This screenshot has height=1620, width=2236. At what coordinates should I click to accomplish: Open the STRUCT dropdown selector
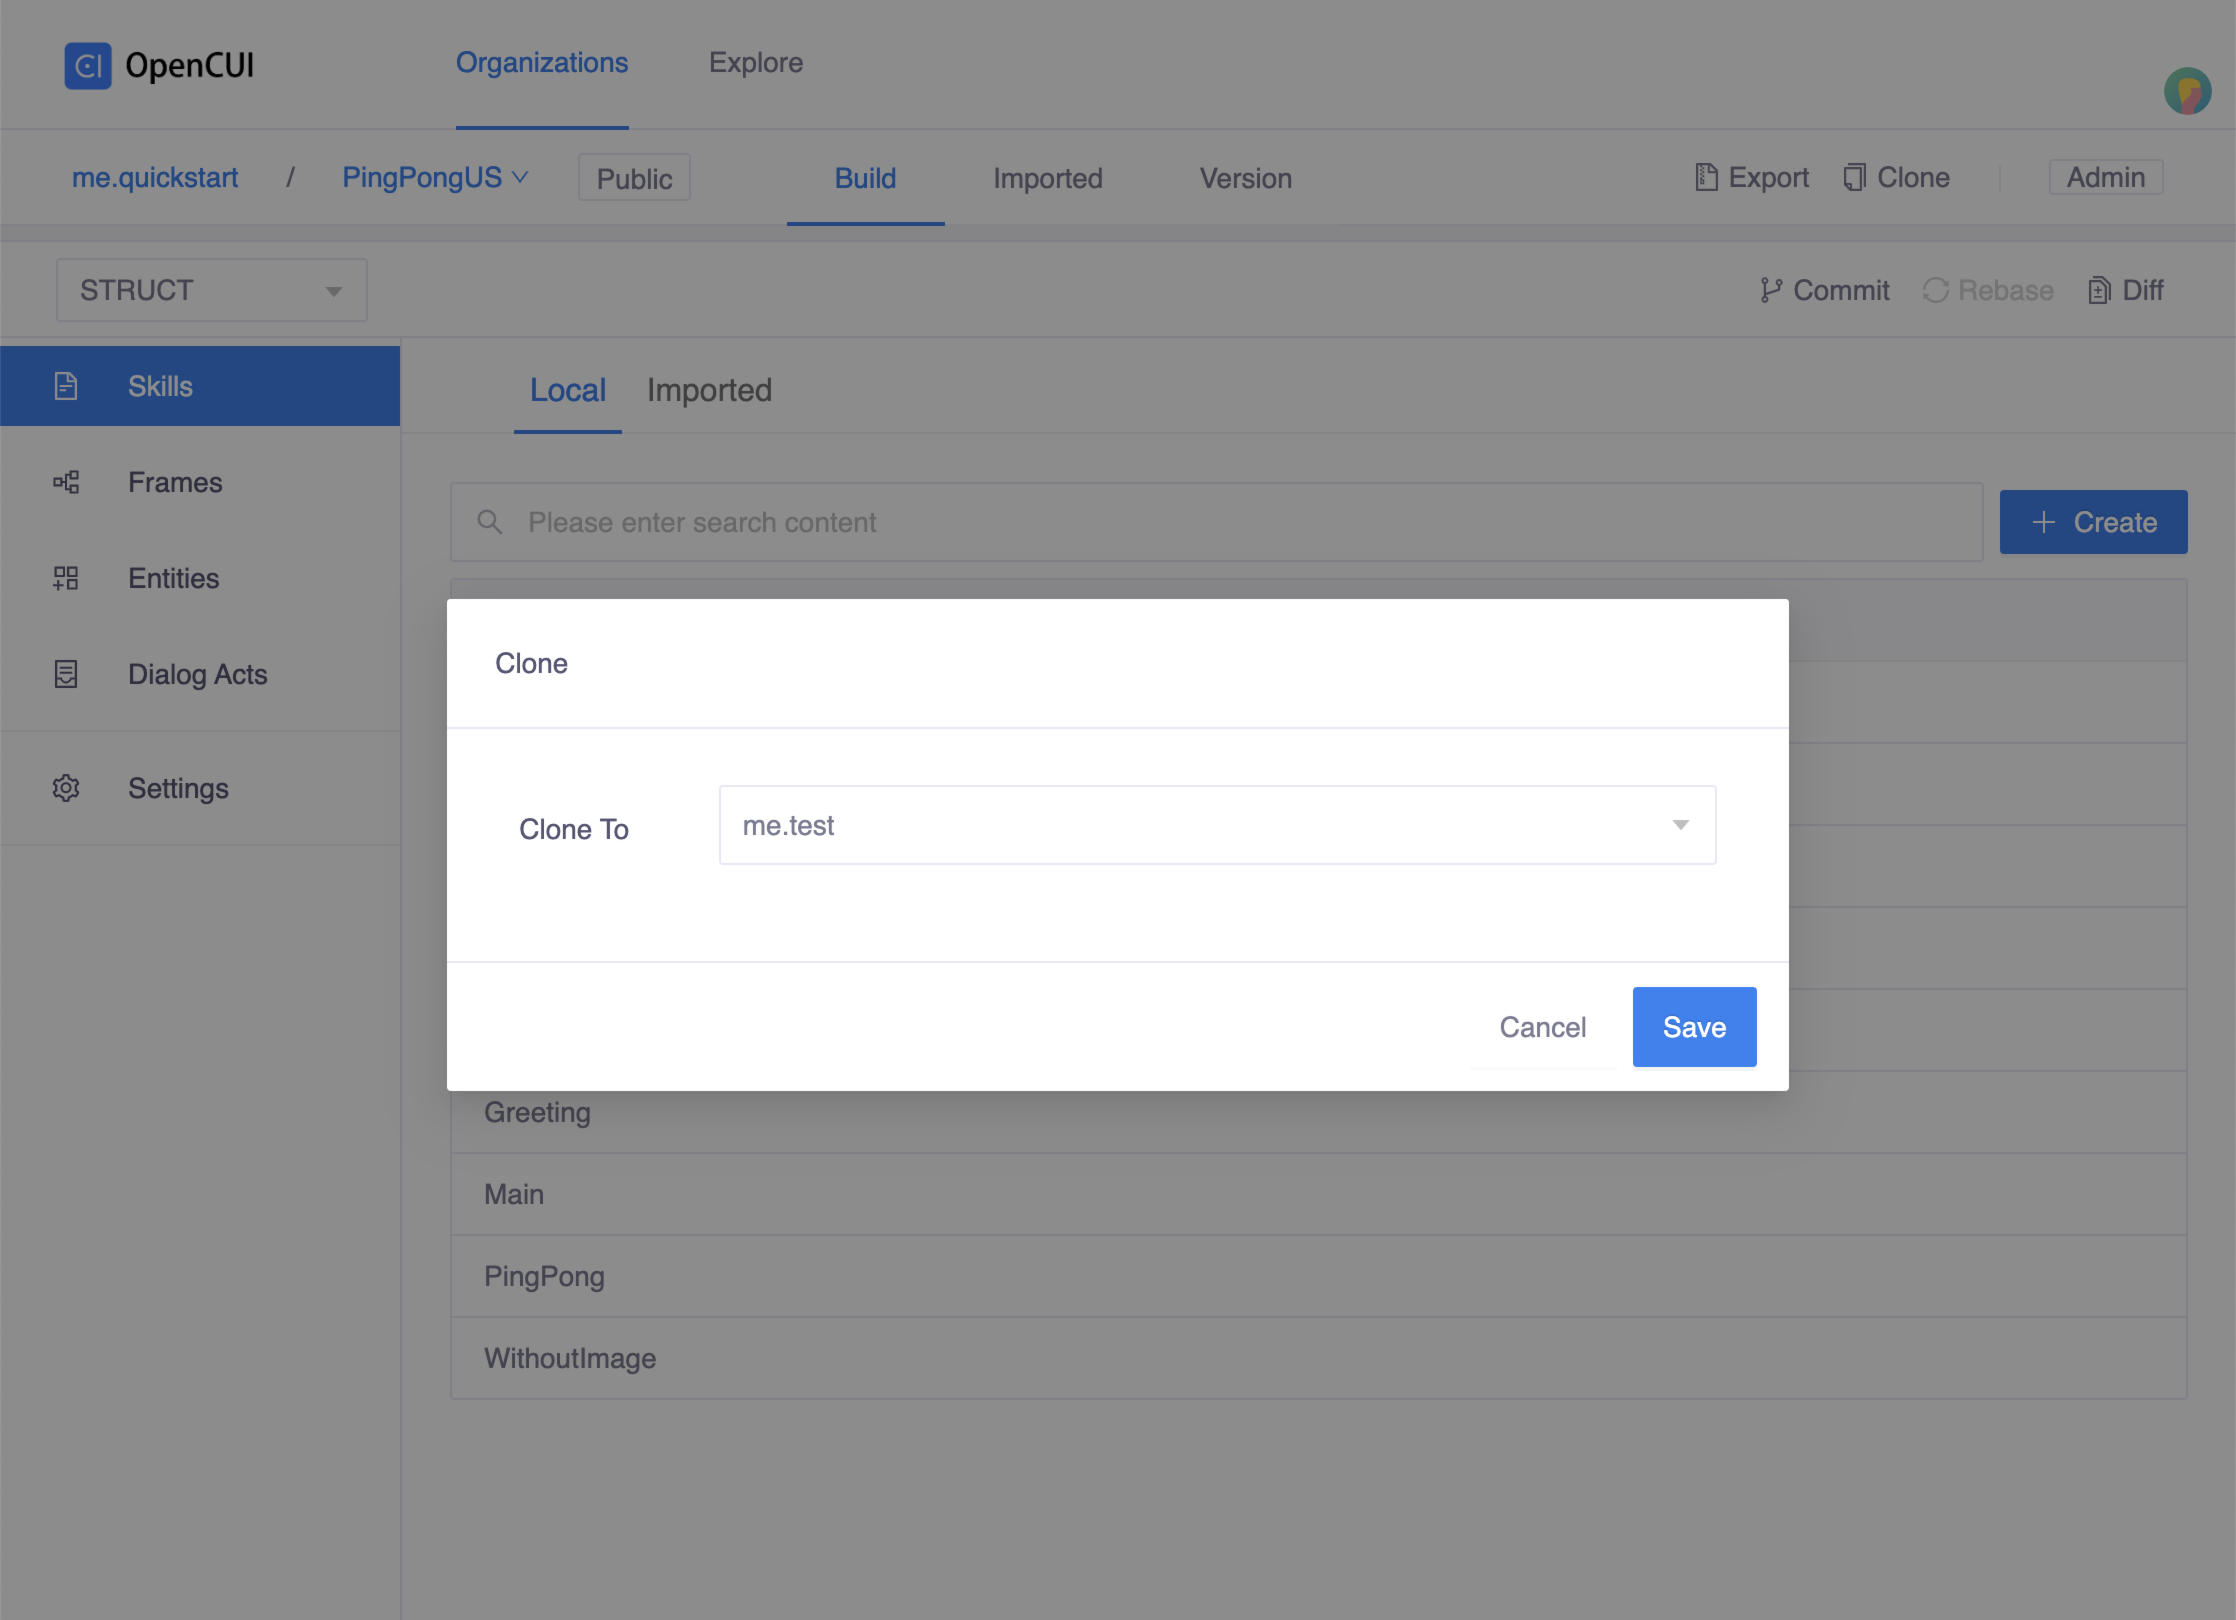point(211,290)
